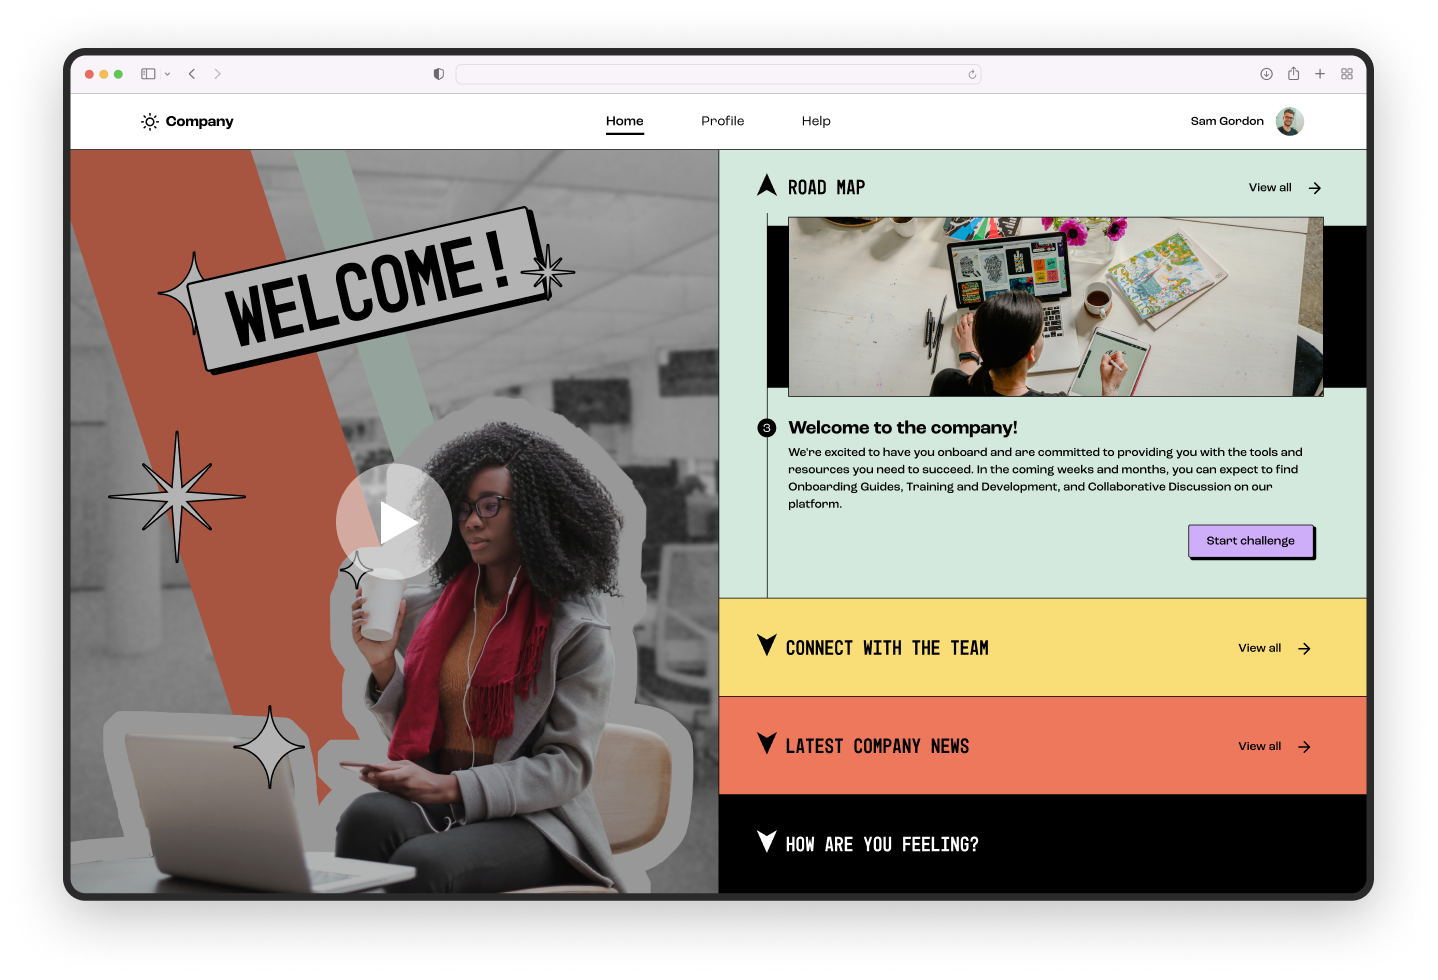Expand the How Are You Feeling section arrow
This screenshot has width=1438, height=980.
767,841
